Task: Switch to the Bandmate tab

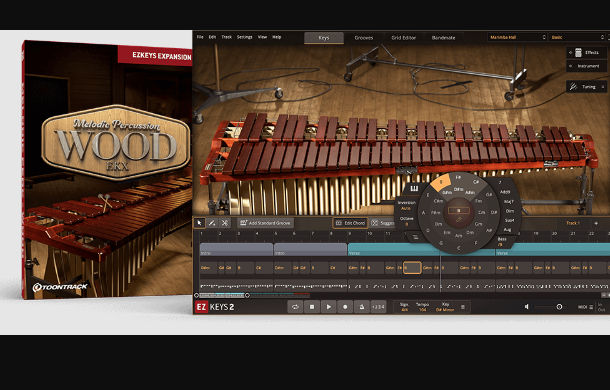Action: [443, 38]
